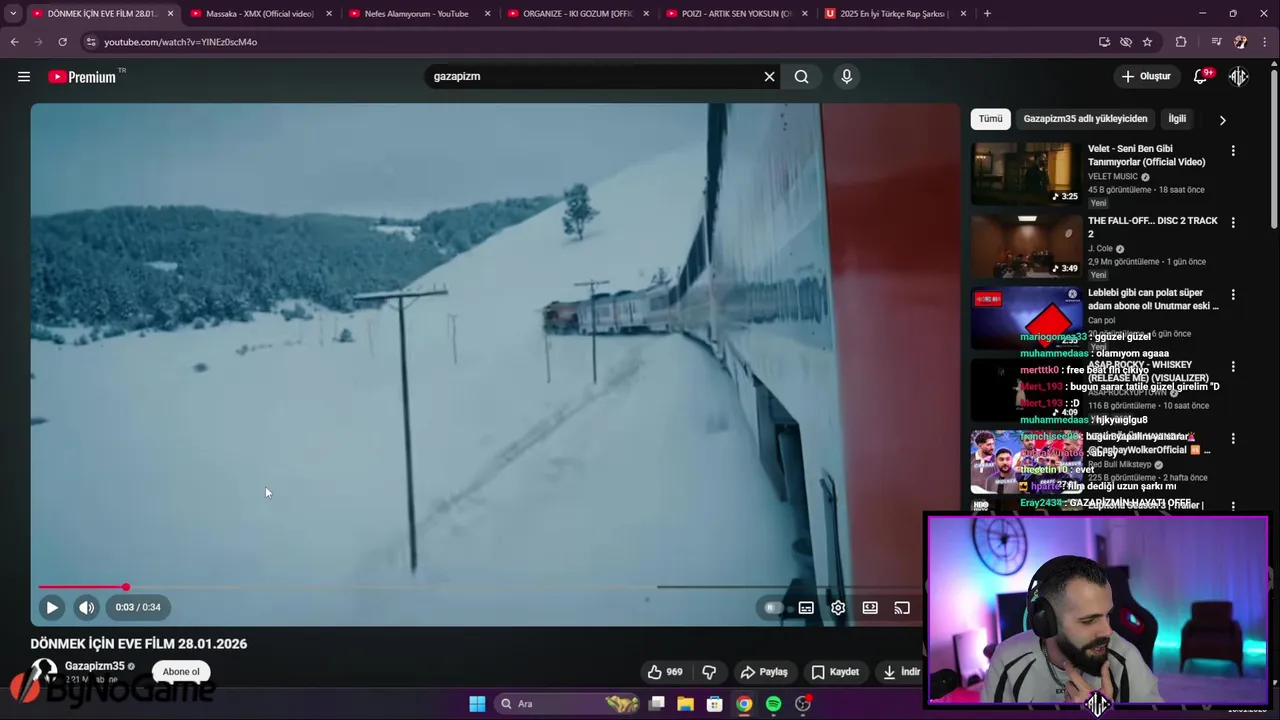Download the video using the İndir button
1280x720 pixels.
pyautogui.click(x=901, y=672)
